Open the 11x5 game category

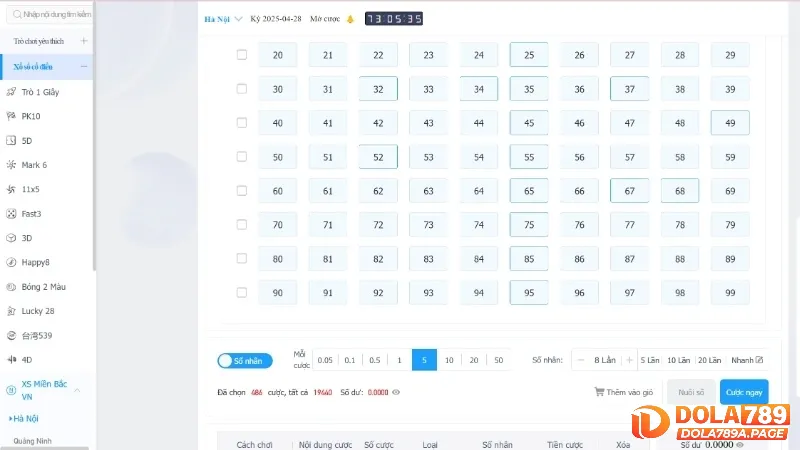coord(30,189)
